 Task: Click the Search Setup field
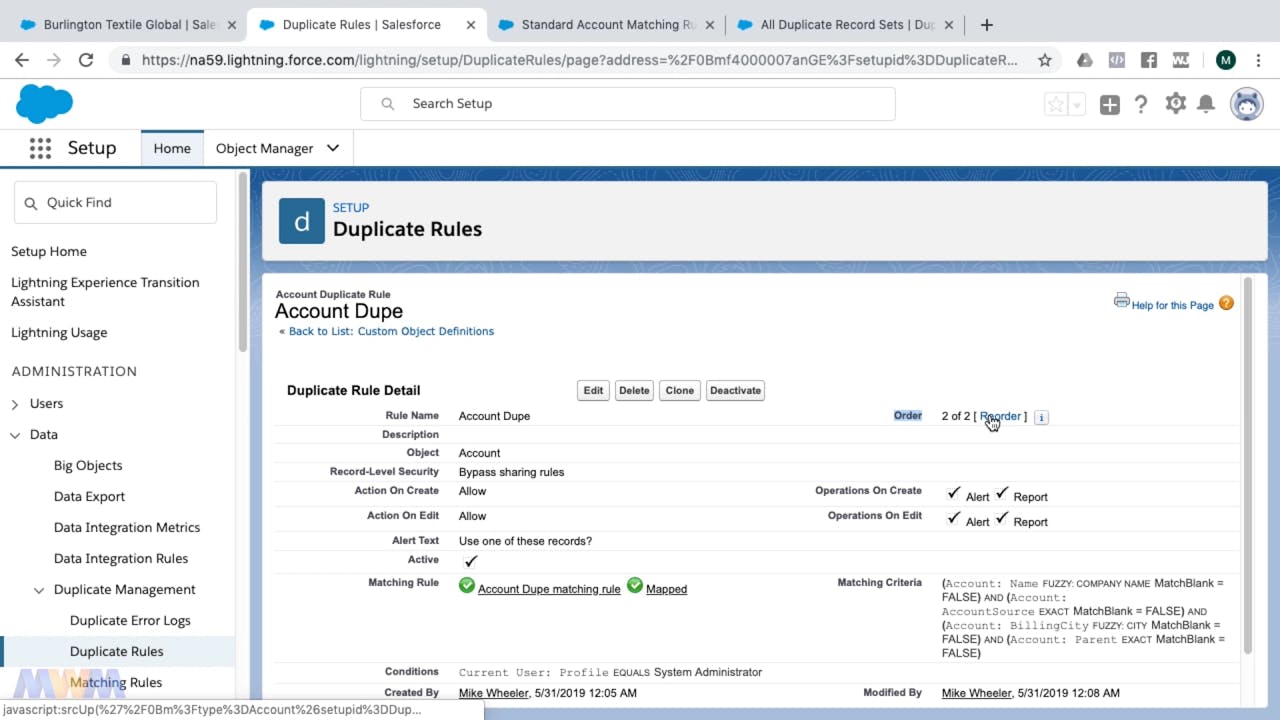tap(628, 104)
